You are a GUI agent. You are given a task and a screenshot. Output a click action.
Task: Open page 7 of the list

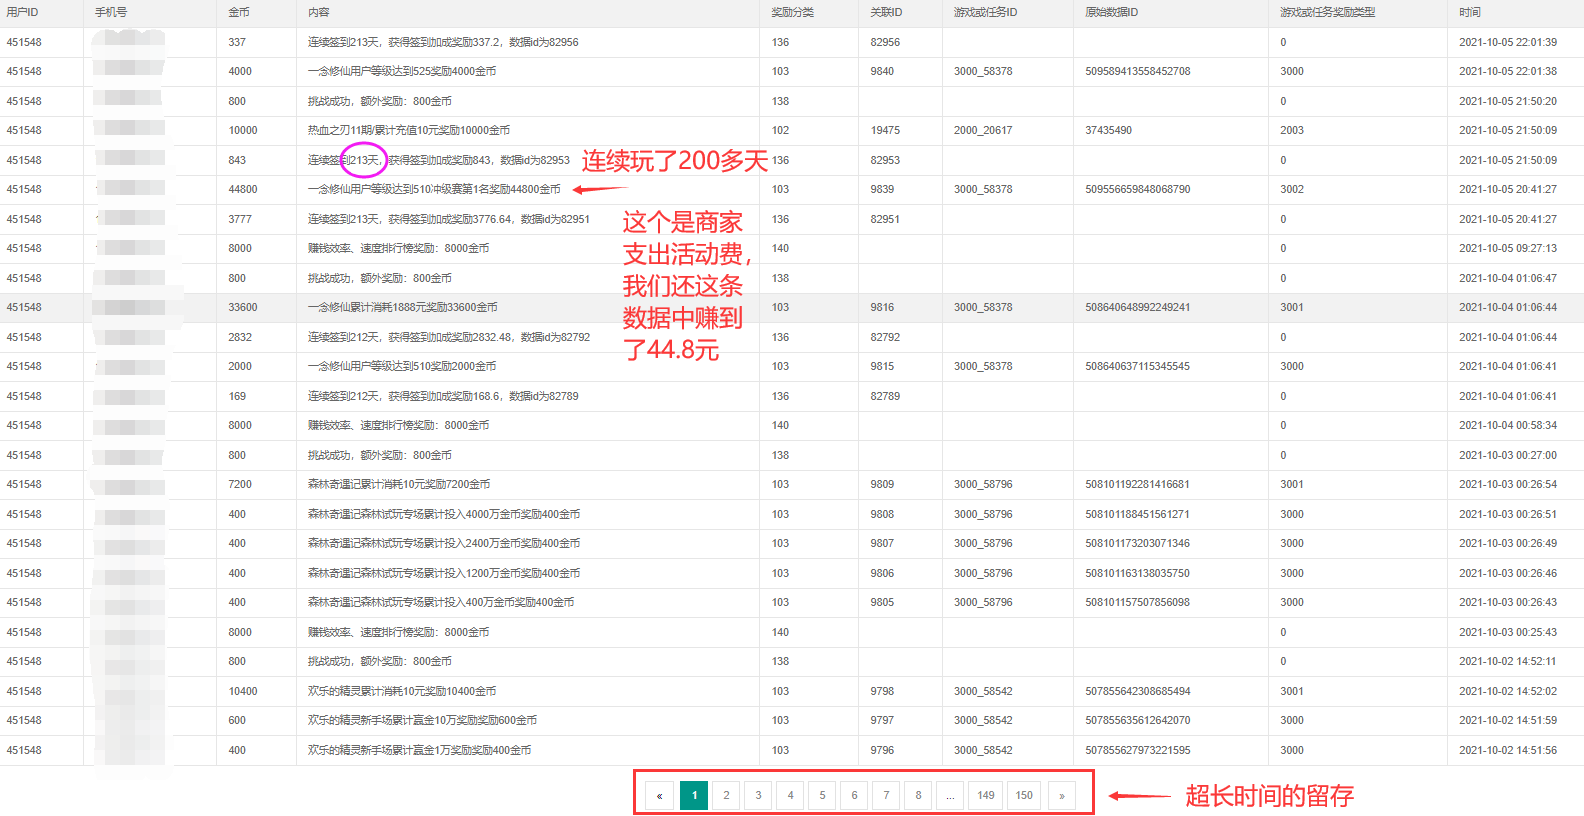pos(886,795)
